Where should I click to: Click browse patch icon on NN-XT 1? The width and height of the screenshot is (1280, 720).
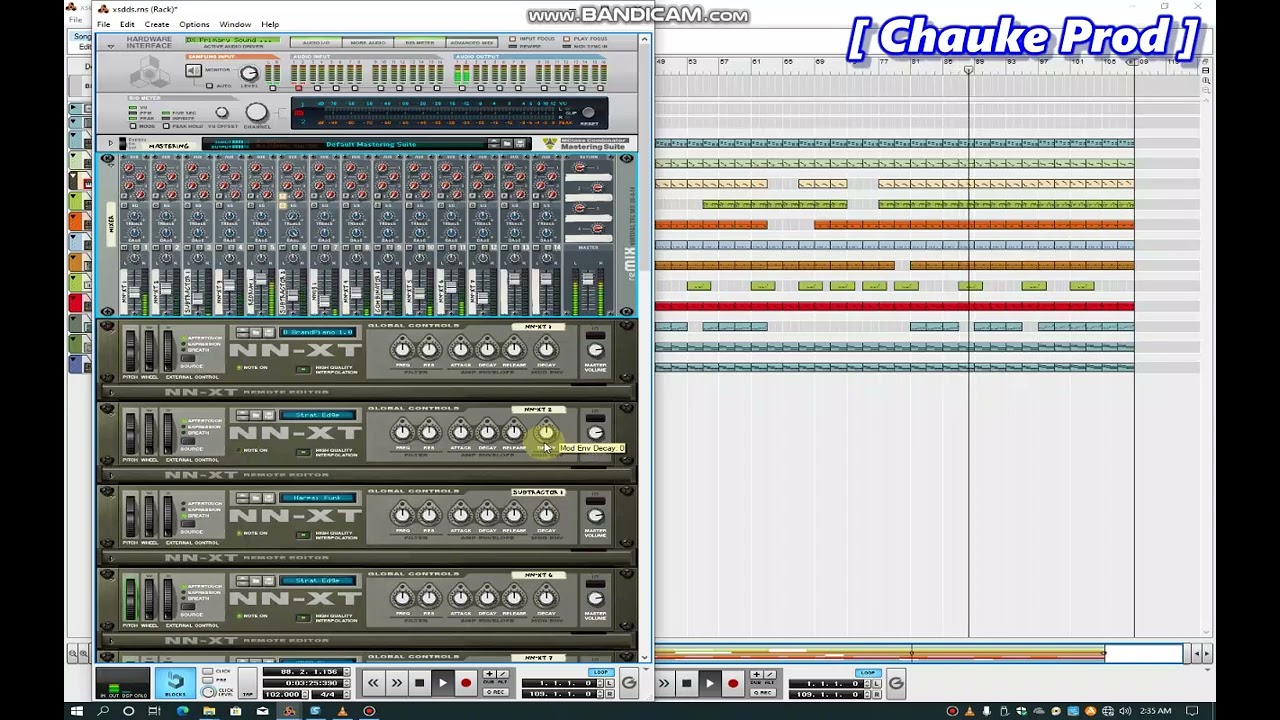tap(255, 332)
